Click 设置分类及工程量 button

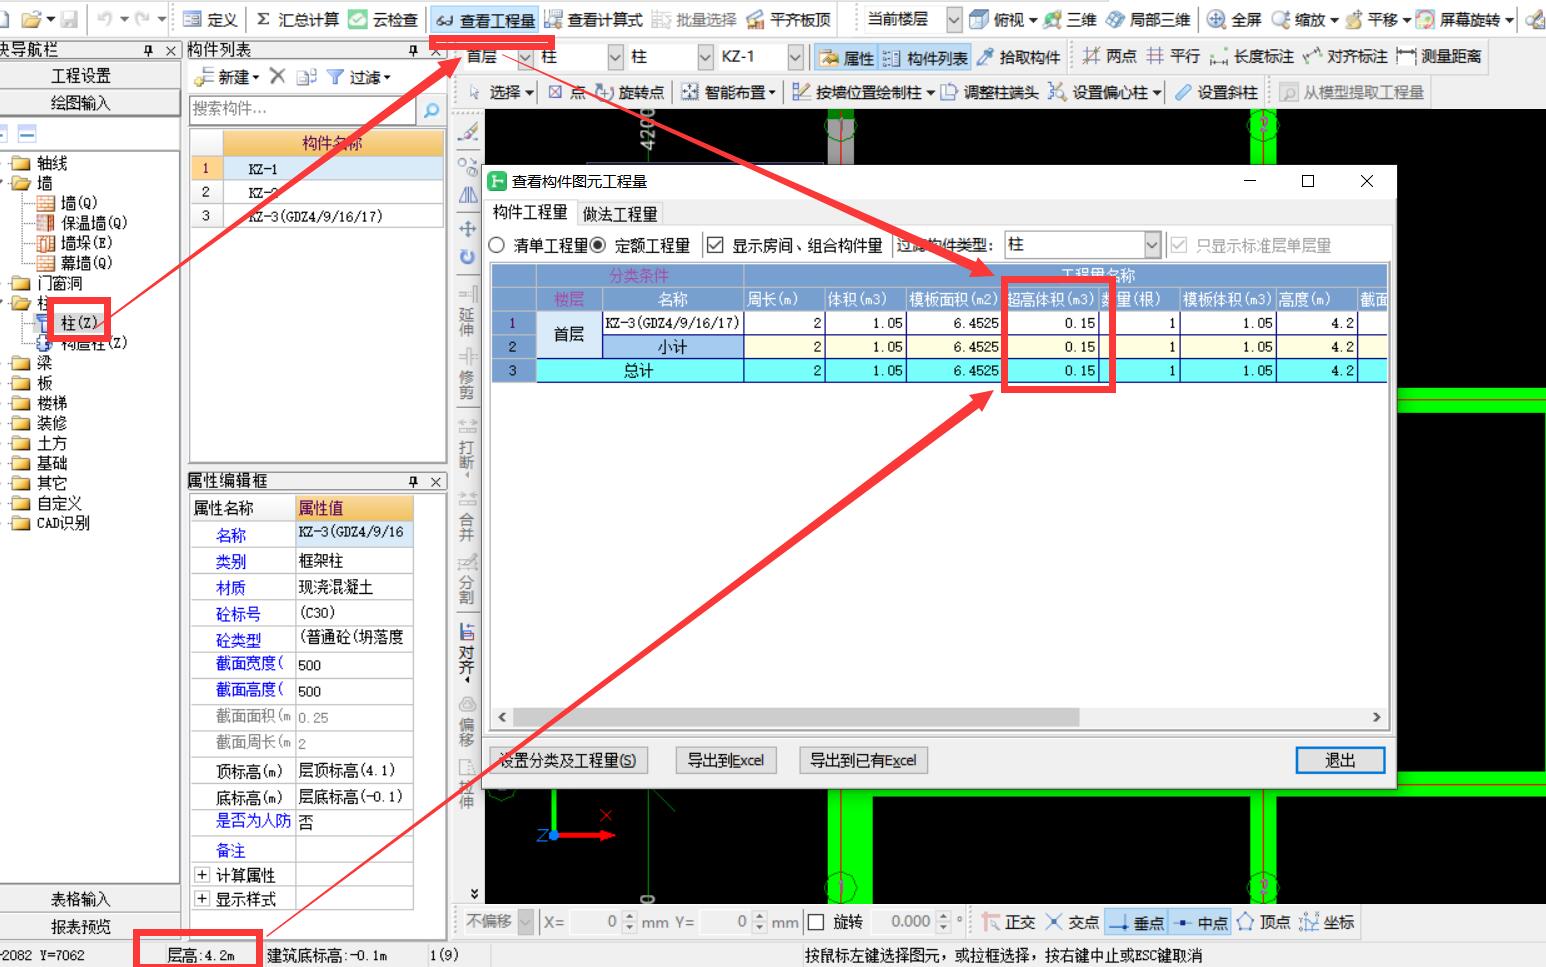pos(568,760)
